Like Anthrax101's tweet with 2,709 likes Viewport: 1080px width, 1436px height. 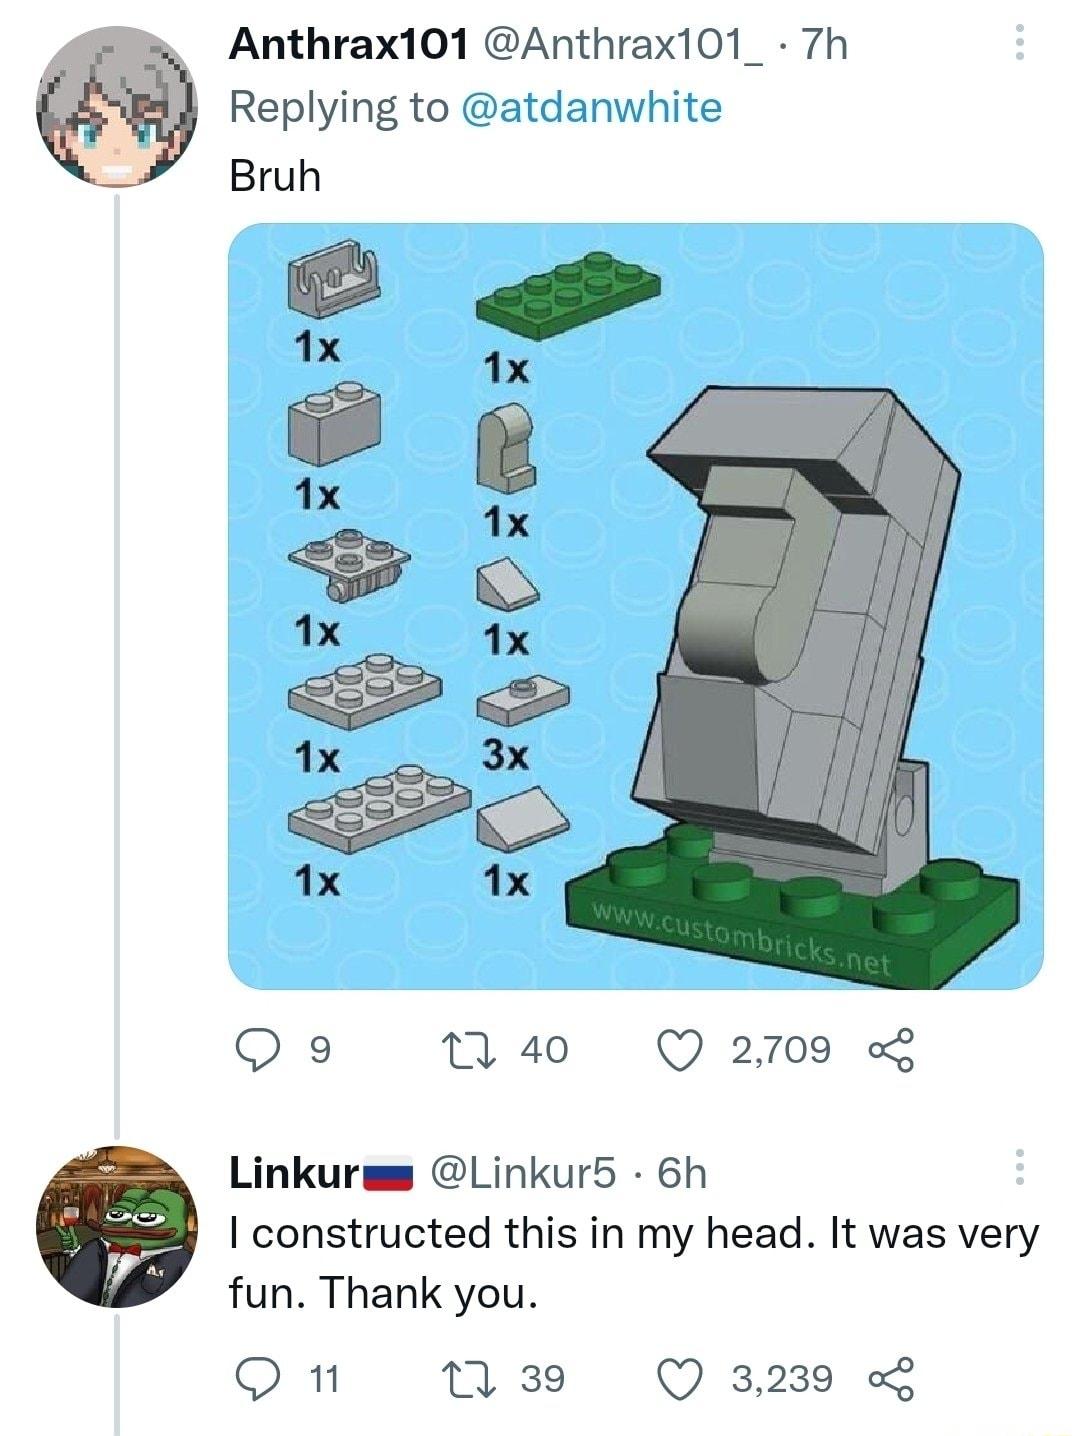[680, 1049]
